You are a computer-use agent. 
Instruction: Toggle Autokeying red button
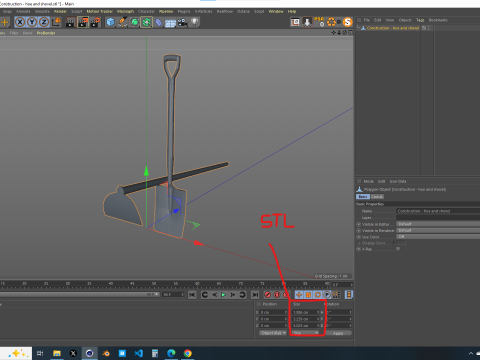pyautogui.click(x=277, y=295)
